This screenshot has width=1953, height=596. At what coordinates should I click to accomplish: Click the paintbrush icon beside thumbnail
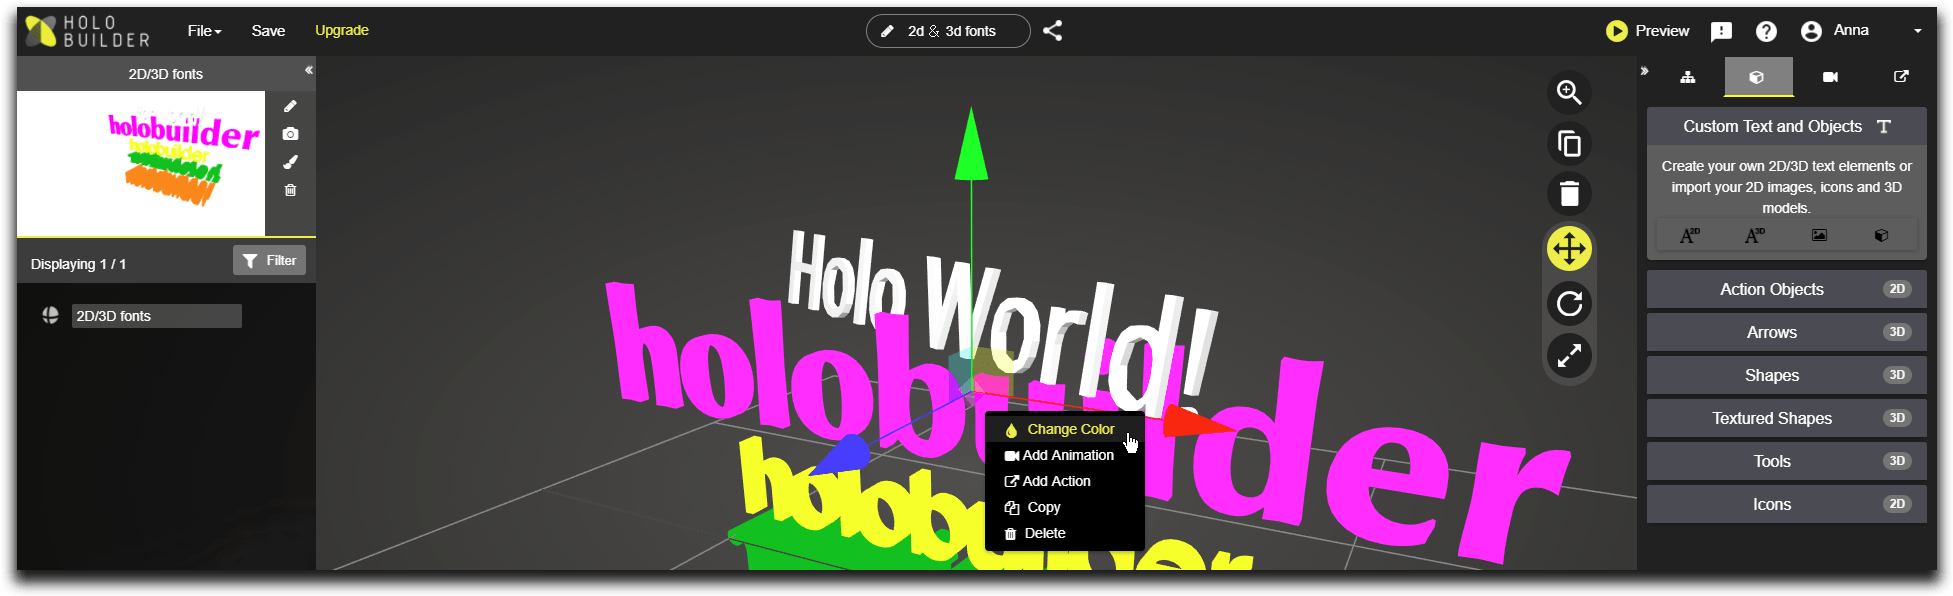point(290,162)
